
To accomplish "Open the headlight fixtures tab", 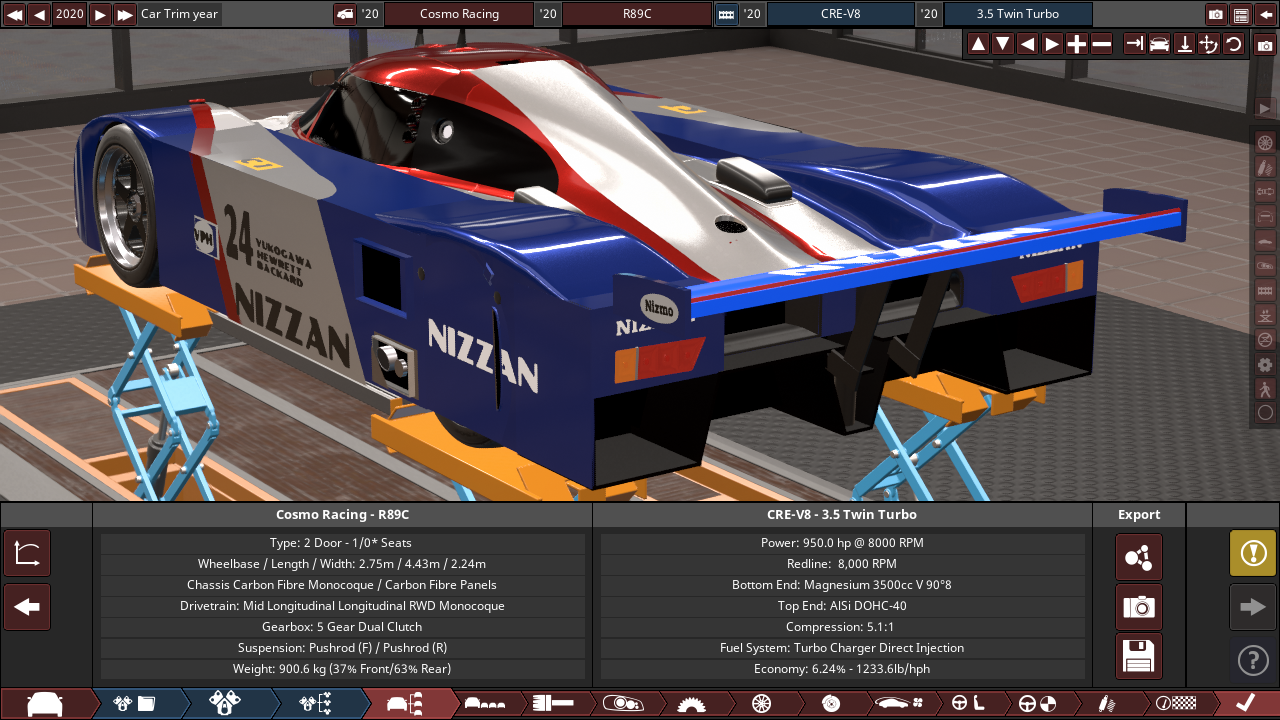I will point(621,704).
